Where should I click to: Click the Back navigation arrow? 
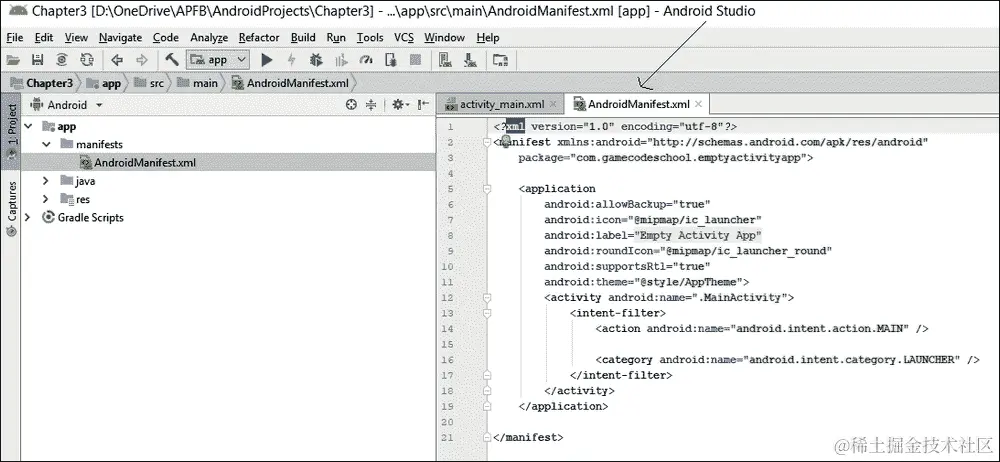117,60
